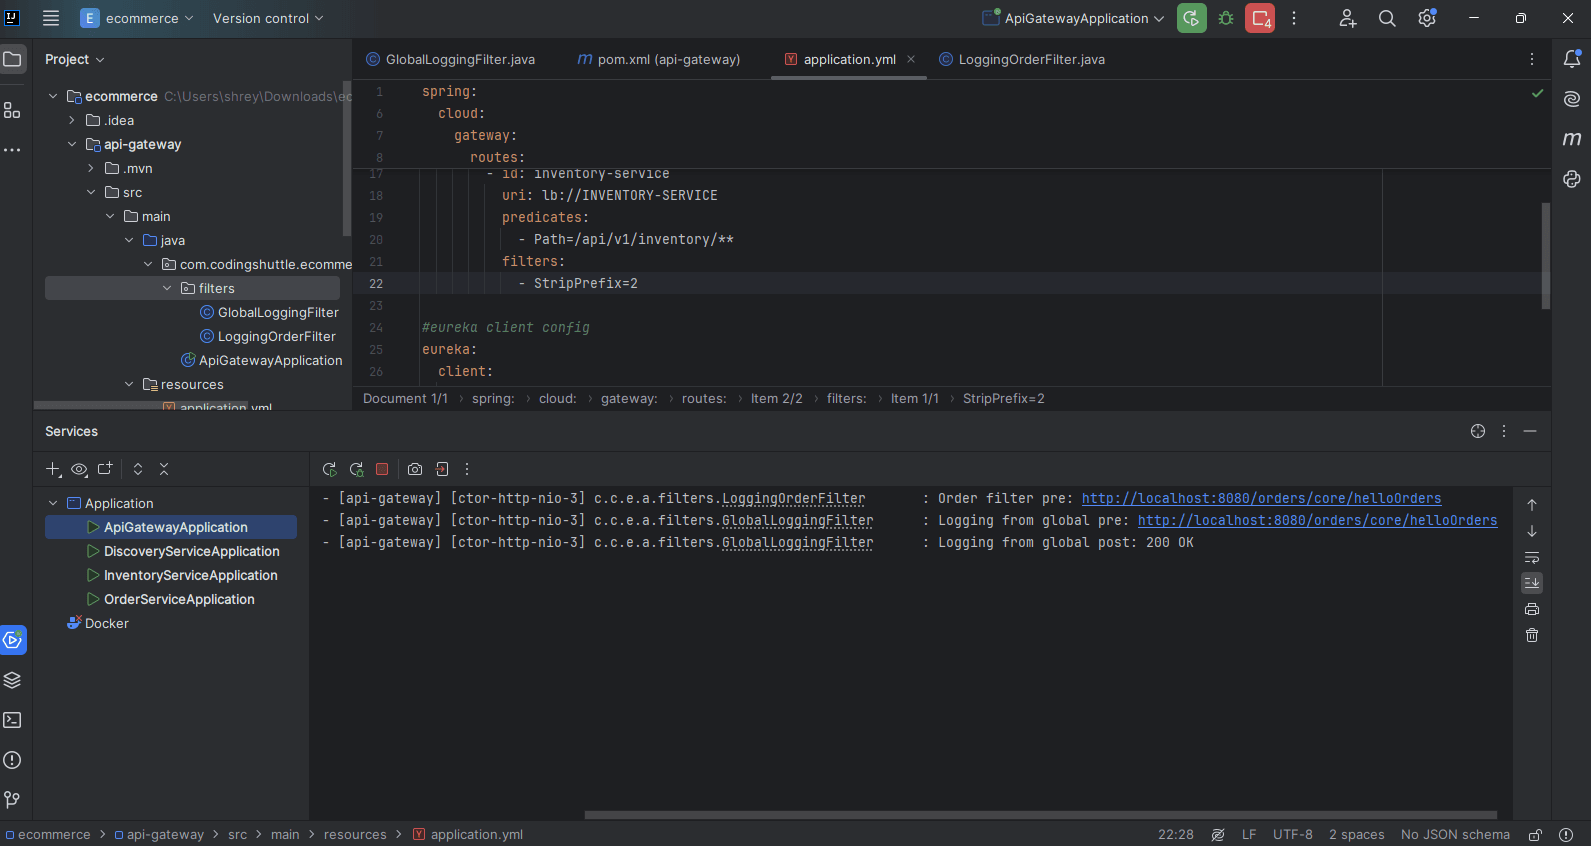The image size is (1591, 846).
Task: Expand all services
Action: [x=138, y=469]
